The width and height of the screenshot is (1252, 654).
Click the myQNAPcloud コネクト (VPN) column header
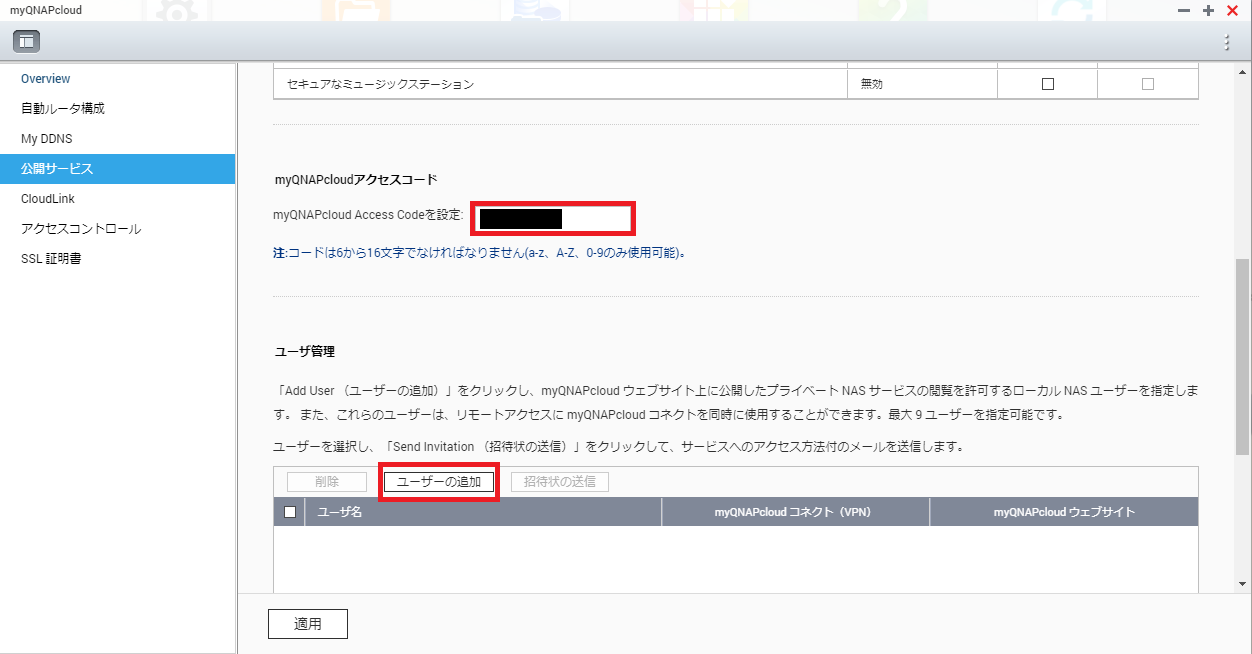click(x=795, y=512)
